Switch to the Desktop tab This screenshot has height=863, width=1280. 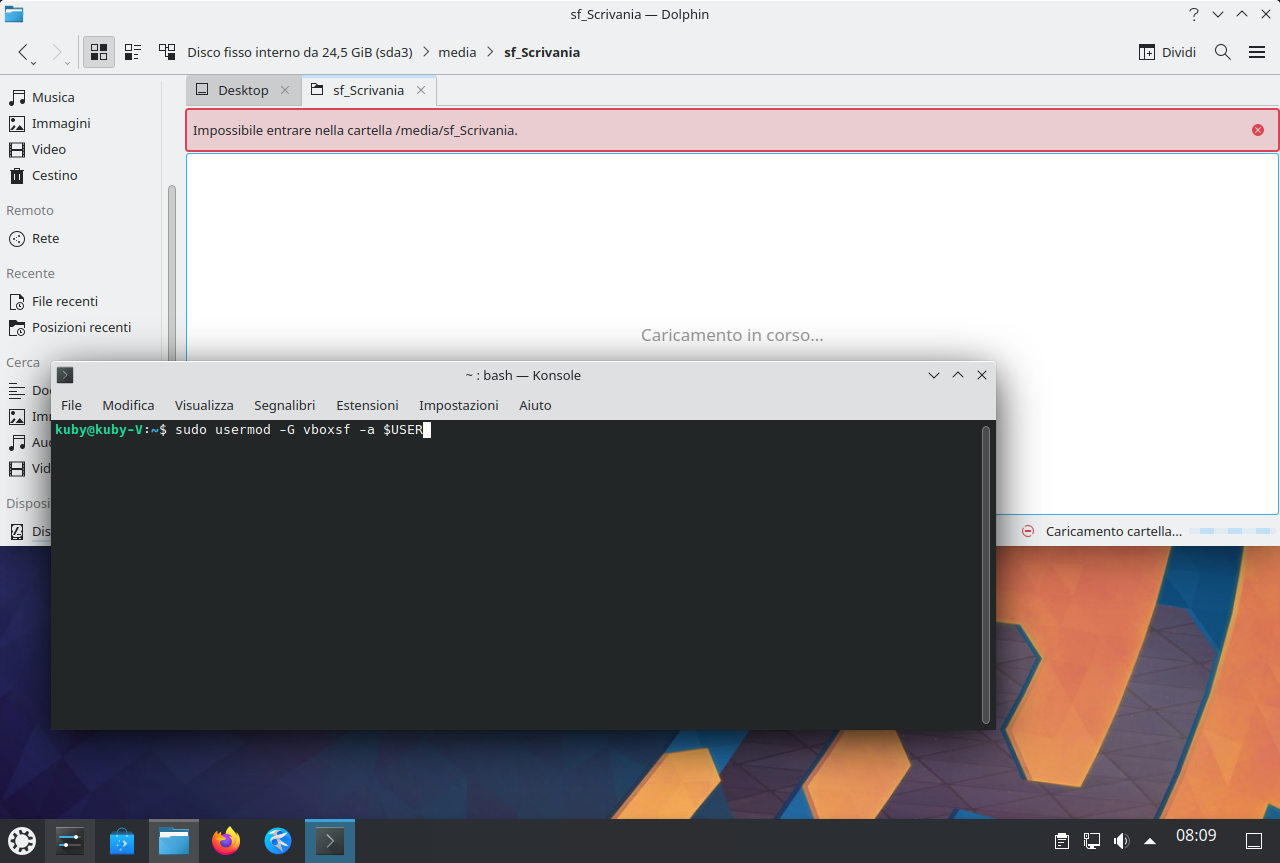[x=243, y=90]
